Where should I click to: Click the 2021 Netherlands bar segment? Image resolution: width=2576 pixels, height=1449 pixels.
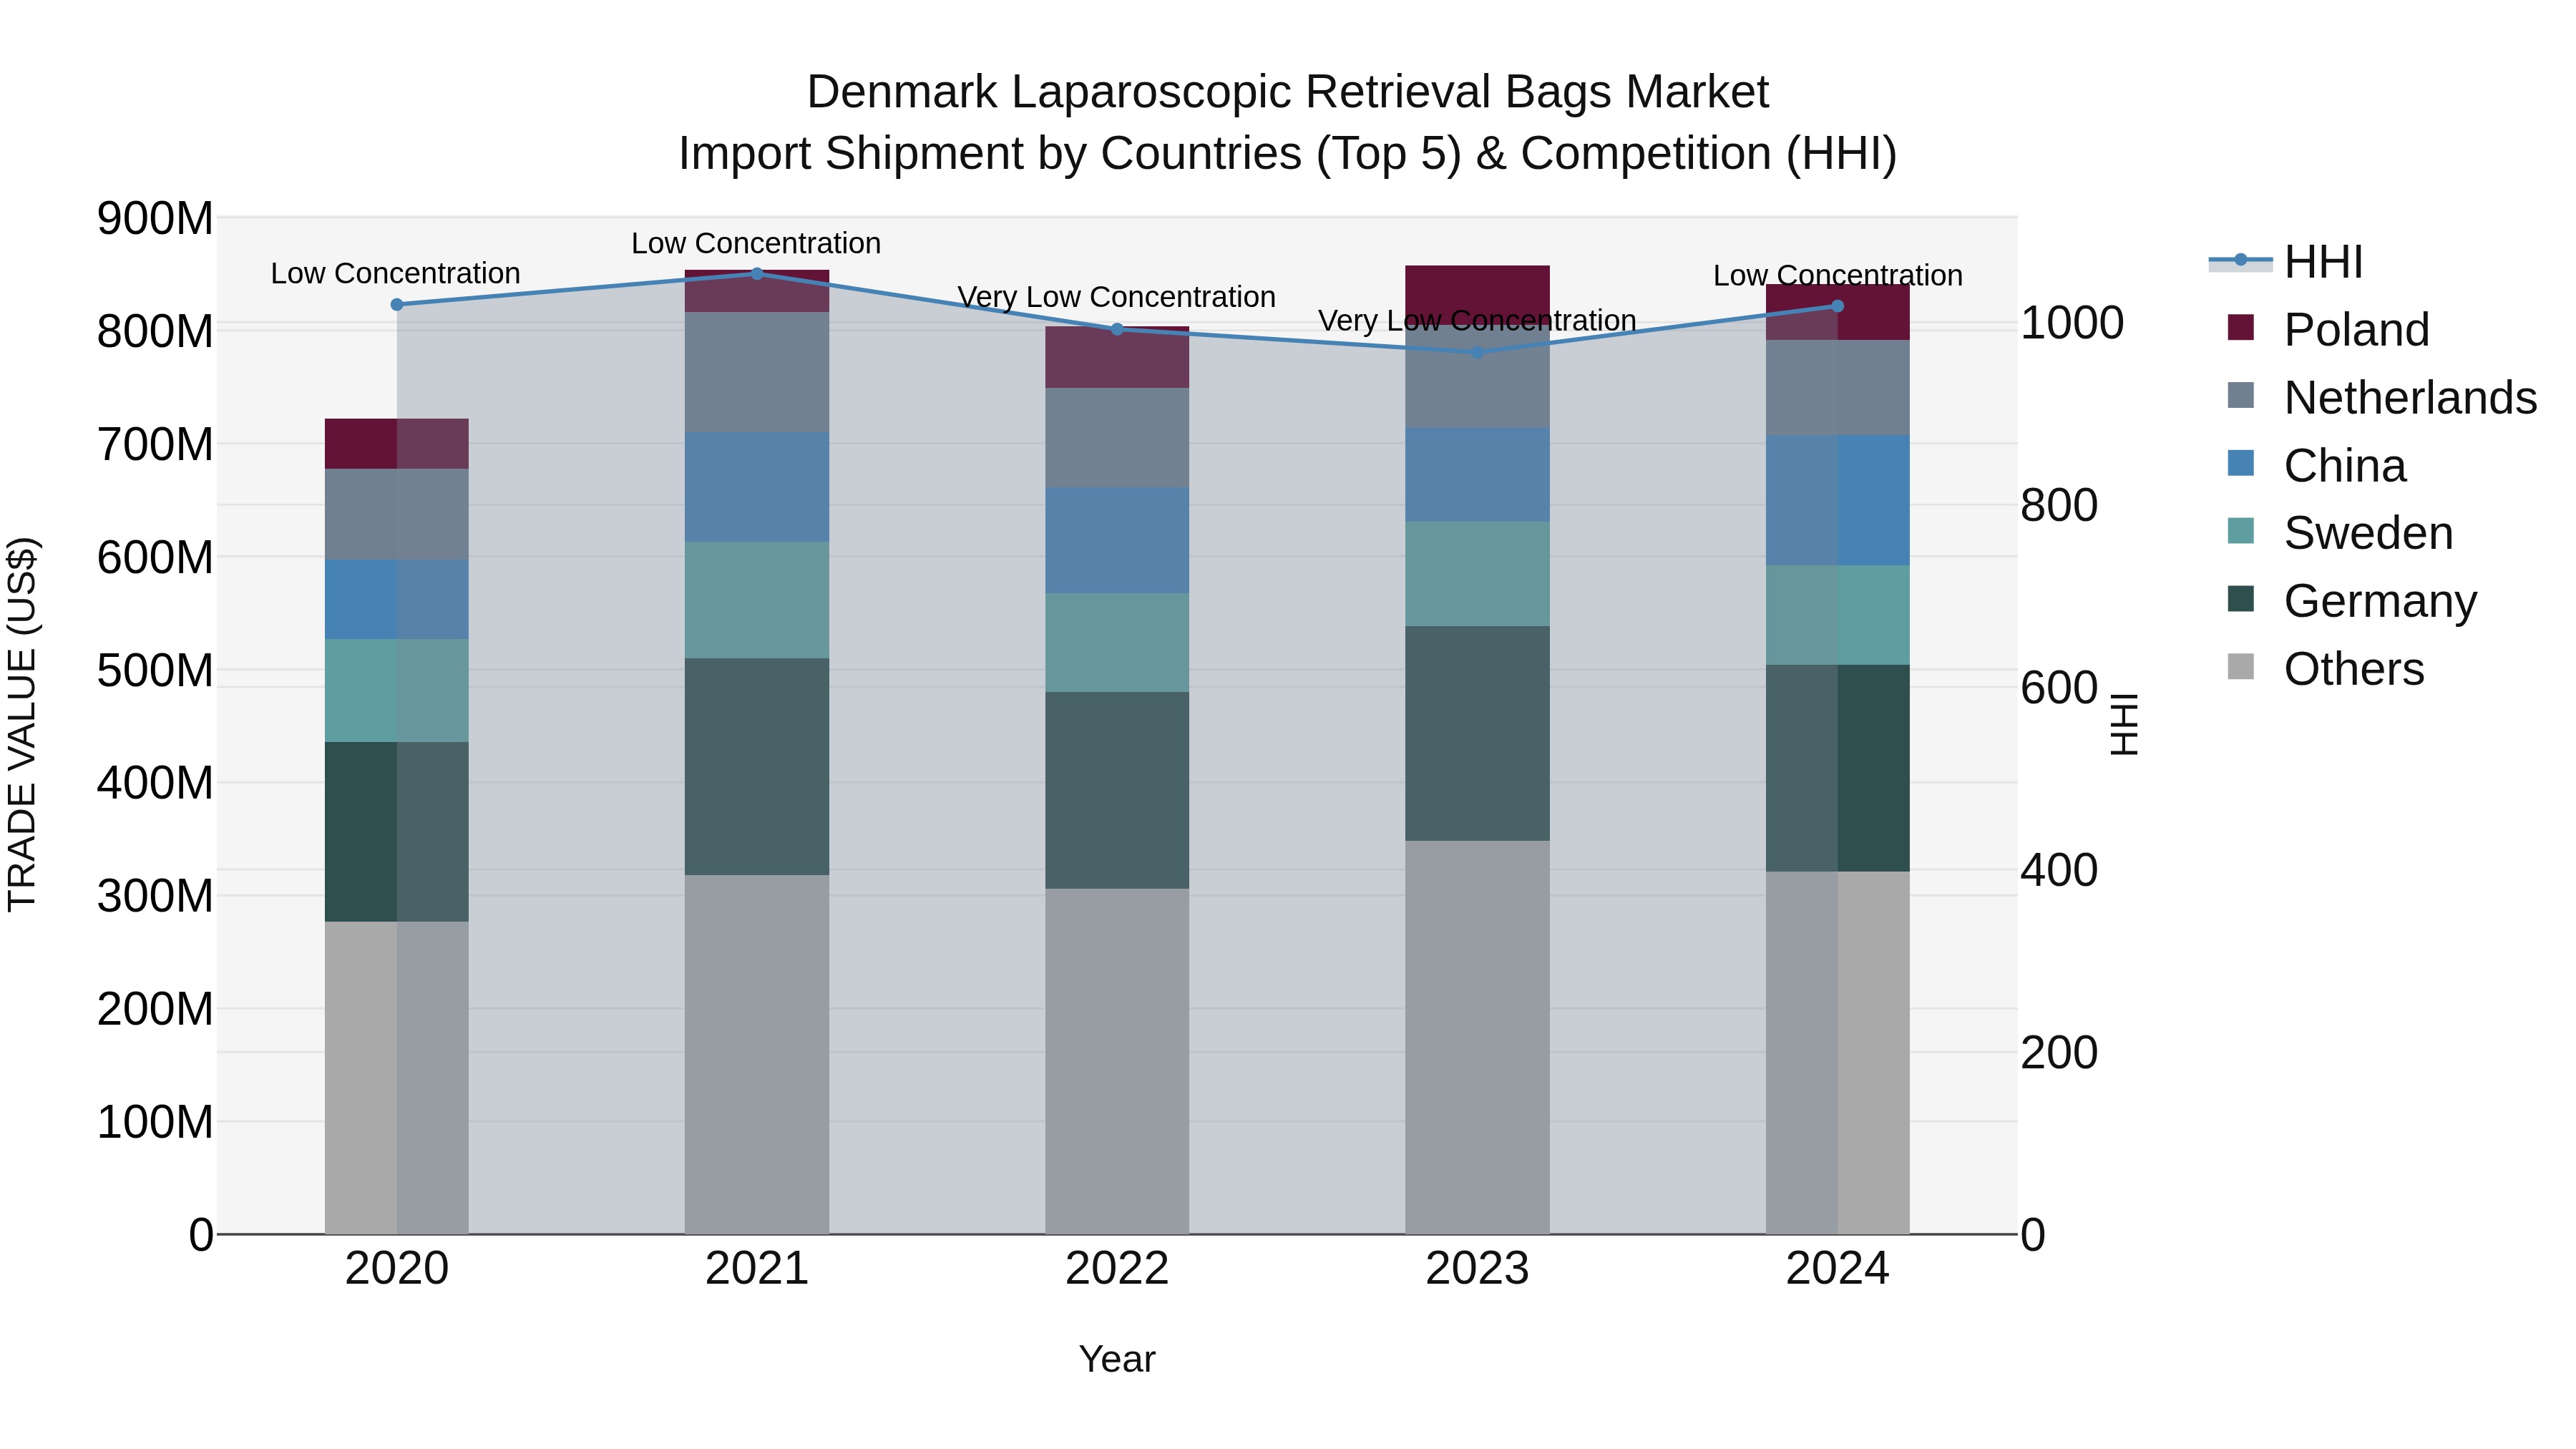757,372
